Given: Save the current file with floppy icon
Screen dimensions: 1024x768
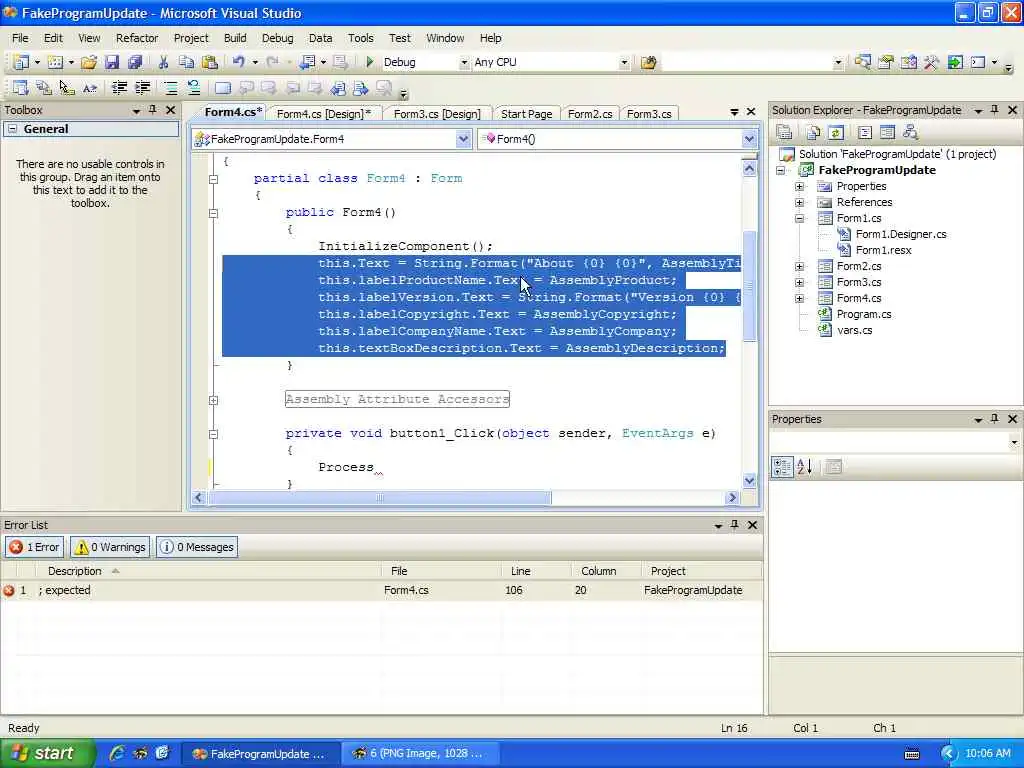Looking at the screenshot, I should (112, 62).
